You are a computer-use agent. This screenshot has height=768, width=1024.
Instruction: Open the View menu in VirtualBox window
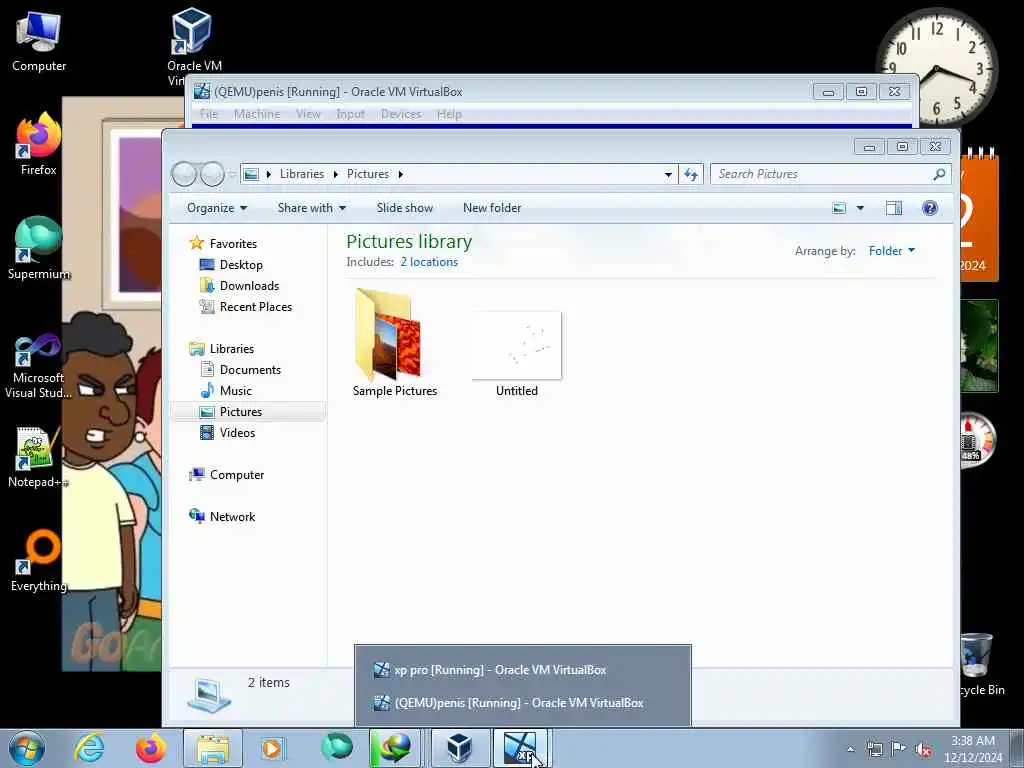point(308,114)
